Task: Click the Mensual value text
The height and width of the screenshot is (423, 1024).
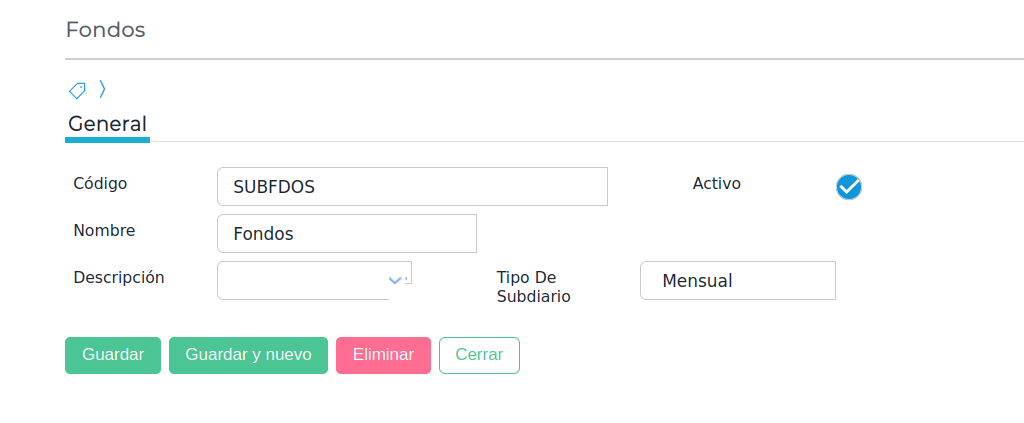Action: pos(697,281)
